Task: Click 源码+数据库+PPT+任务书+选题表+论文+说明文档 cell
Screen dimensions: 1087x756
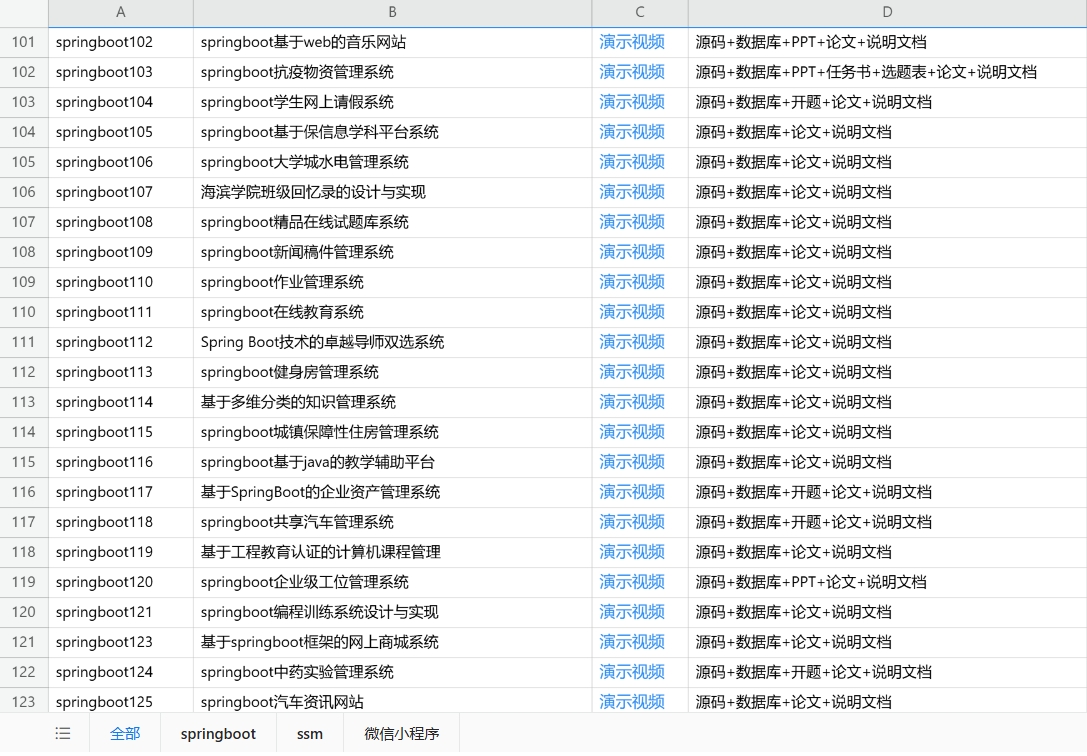Action: [x=887, y=72]
